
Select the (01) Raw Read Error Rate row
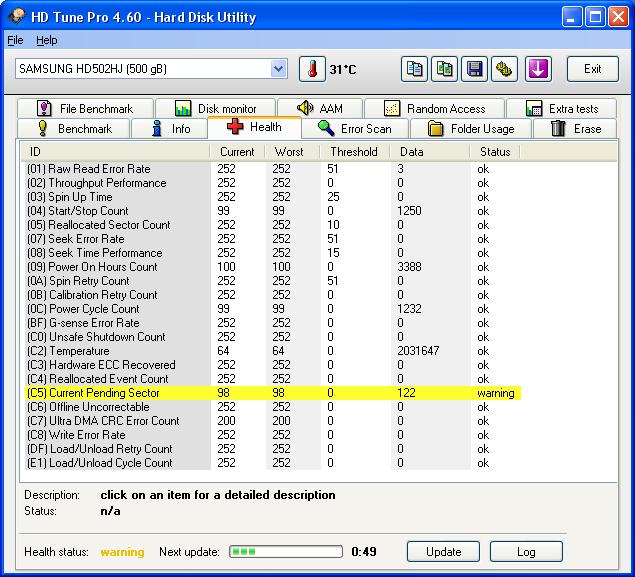[x=274, y=169]
